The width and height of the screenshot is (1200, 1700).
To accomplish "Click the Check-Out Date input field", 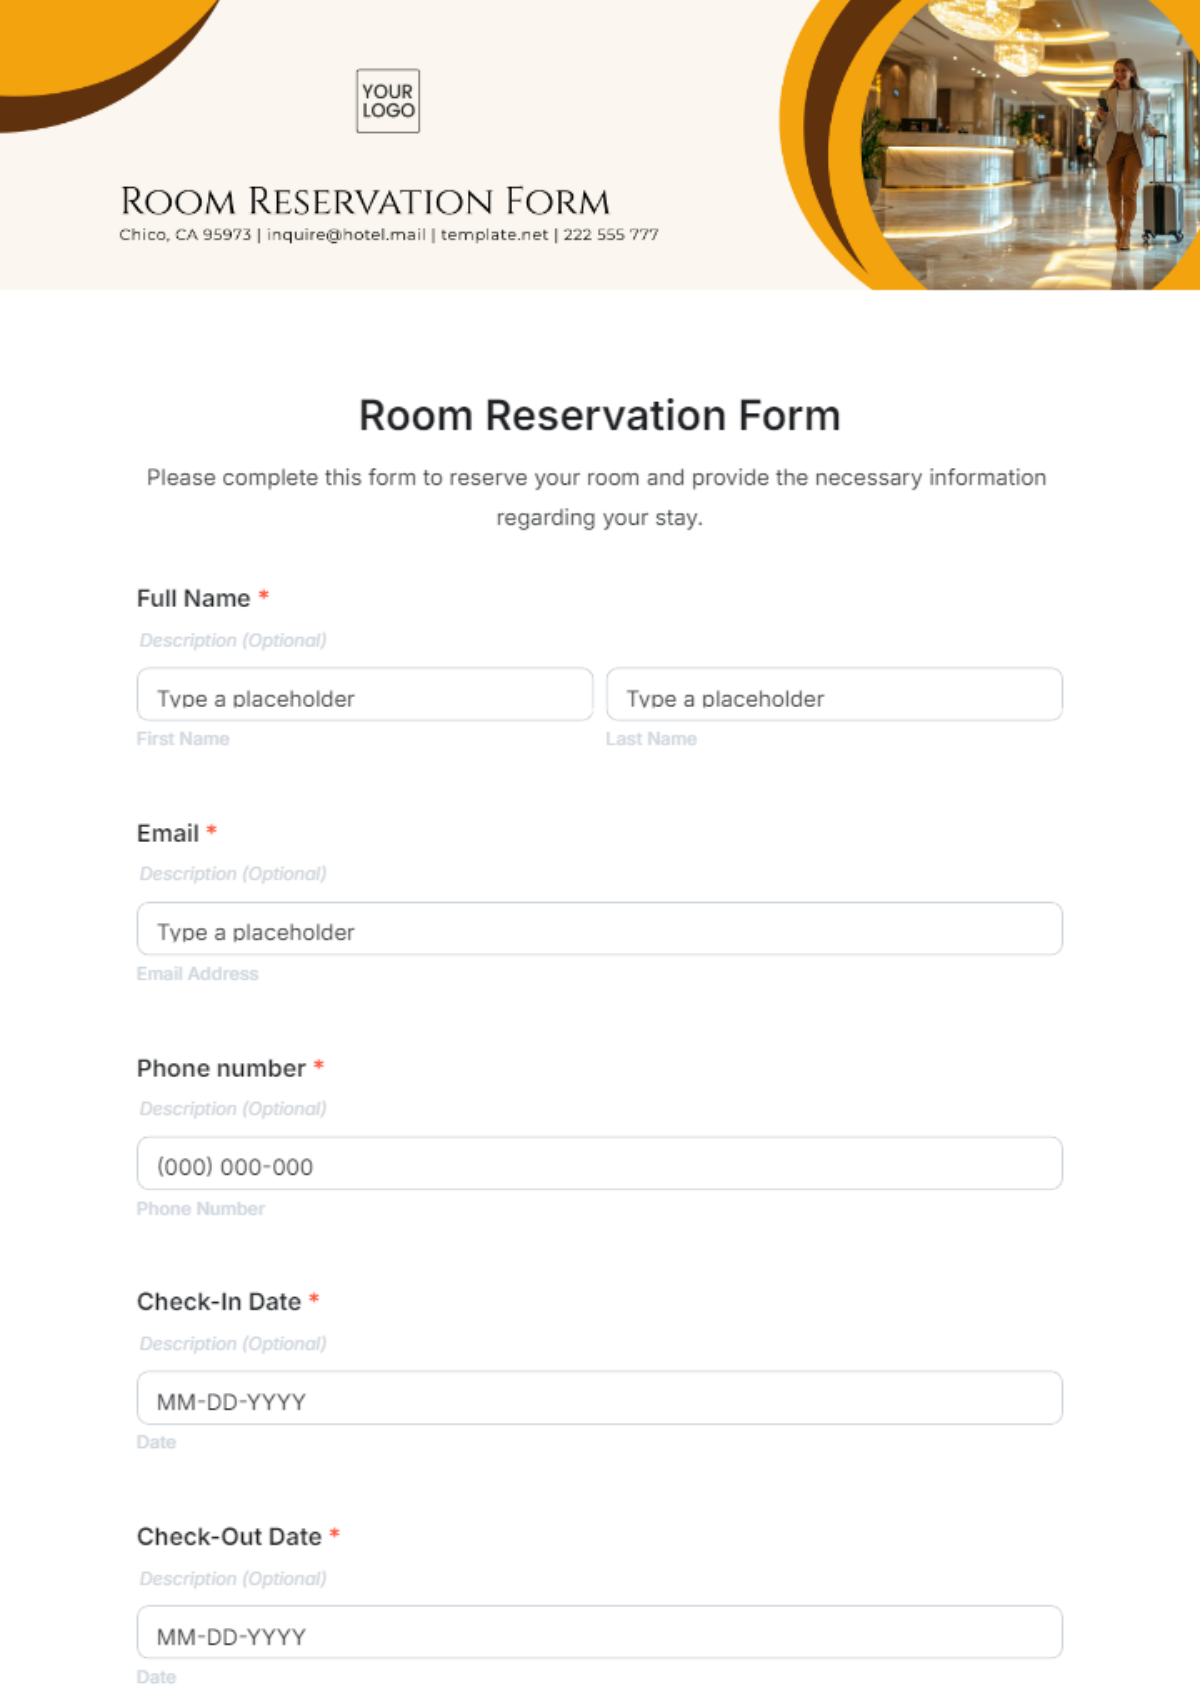I will (x=599, y=1633).
